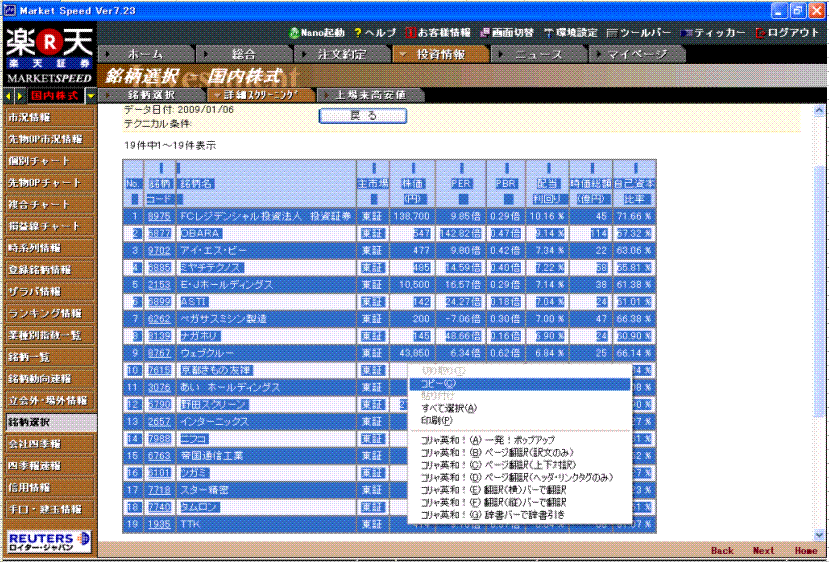Viewport: 830px width, 564px height.
Task: Open 複合チャート in the sidebar
Action: click(x=49, y=204)
